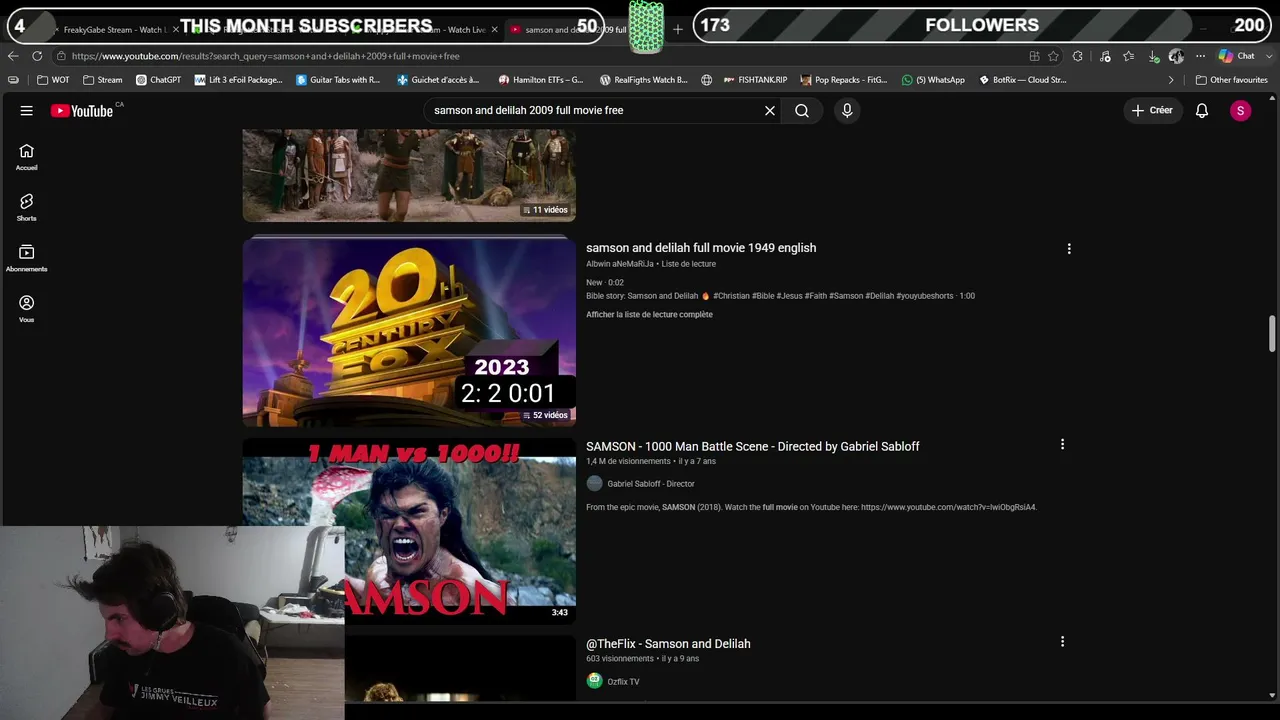Open Shorts from the sidebar

pos(27,207)
